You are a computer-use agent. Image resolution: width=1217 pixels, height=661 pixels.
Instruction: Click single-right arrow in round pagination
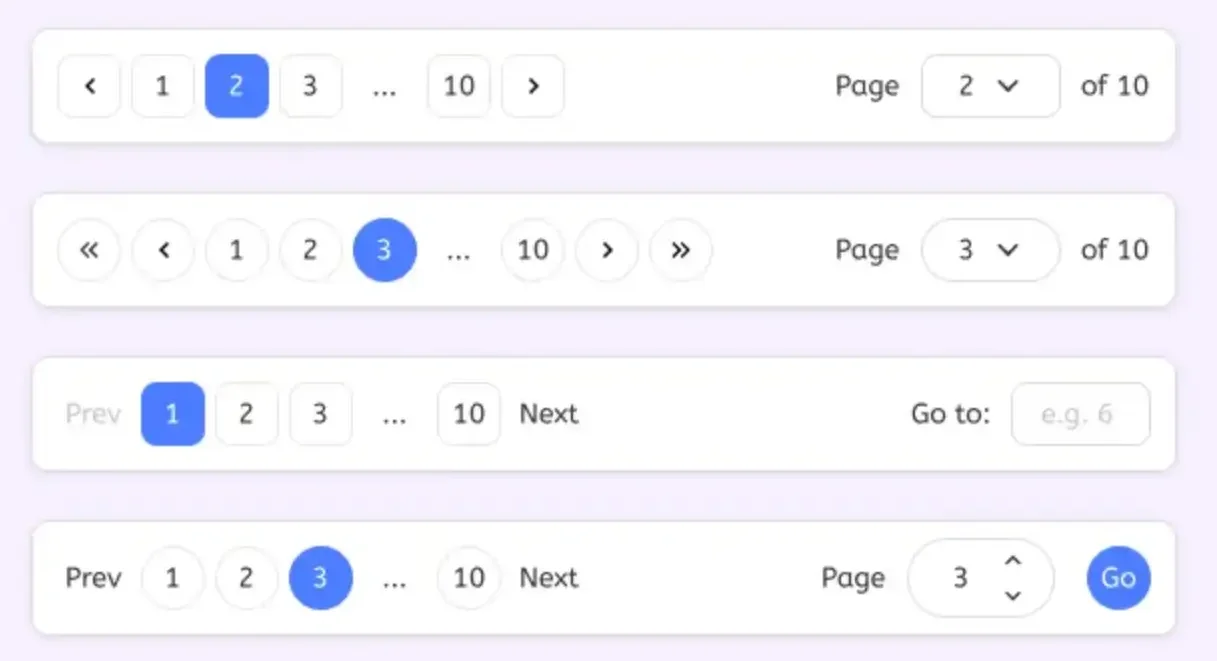tap(607, 250)
